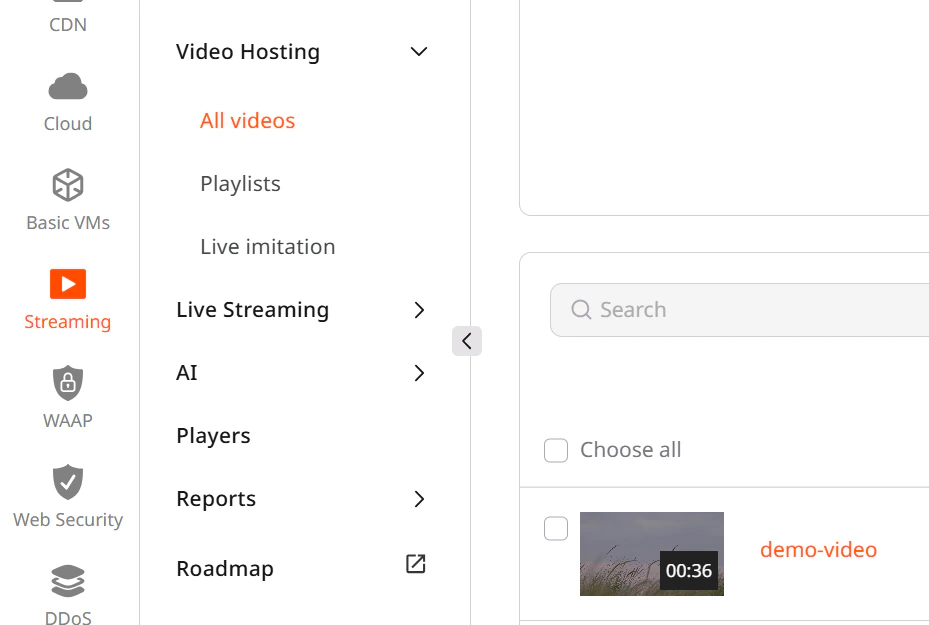
Task: Tick the Choose all checkbox
Action: click(556, 450)
